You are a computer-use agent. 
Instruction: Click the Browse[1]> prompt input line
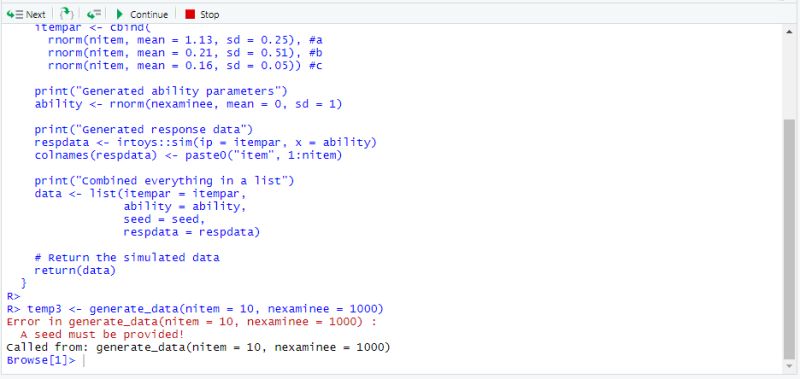pyautogui.click(x=46, y=360)
